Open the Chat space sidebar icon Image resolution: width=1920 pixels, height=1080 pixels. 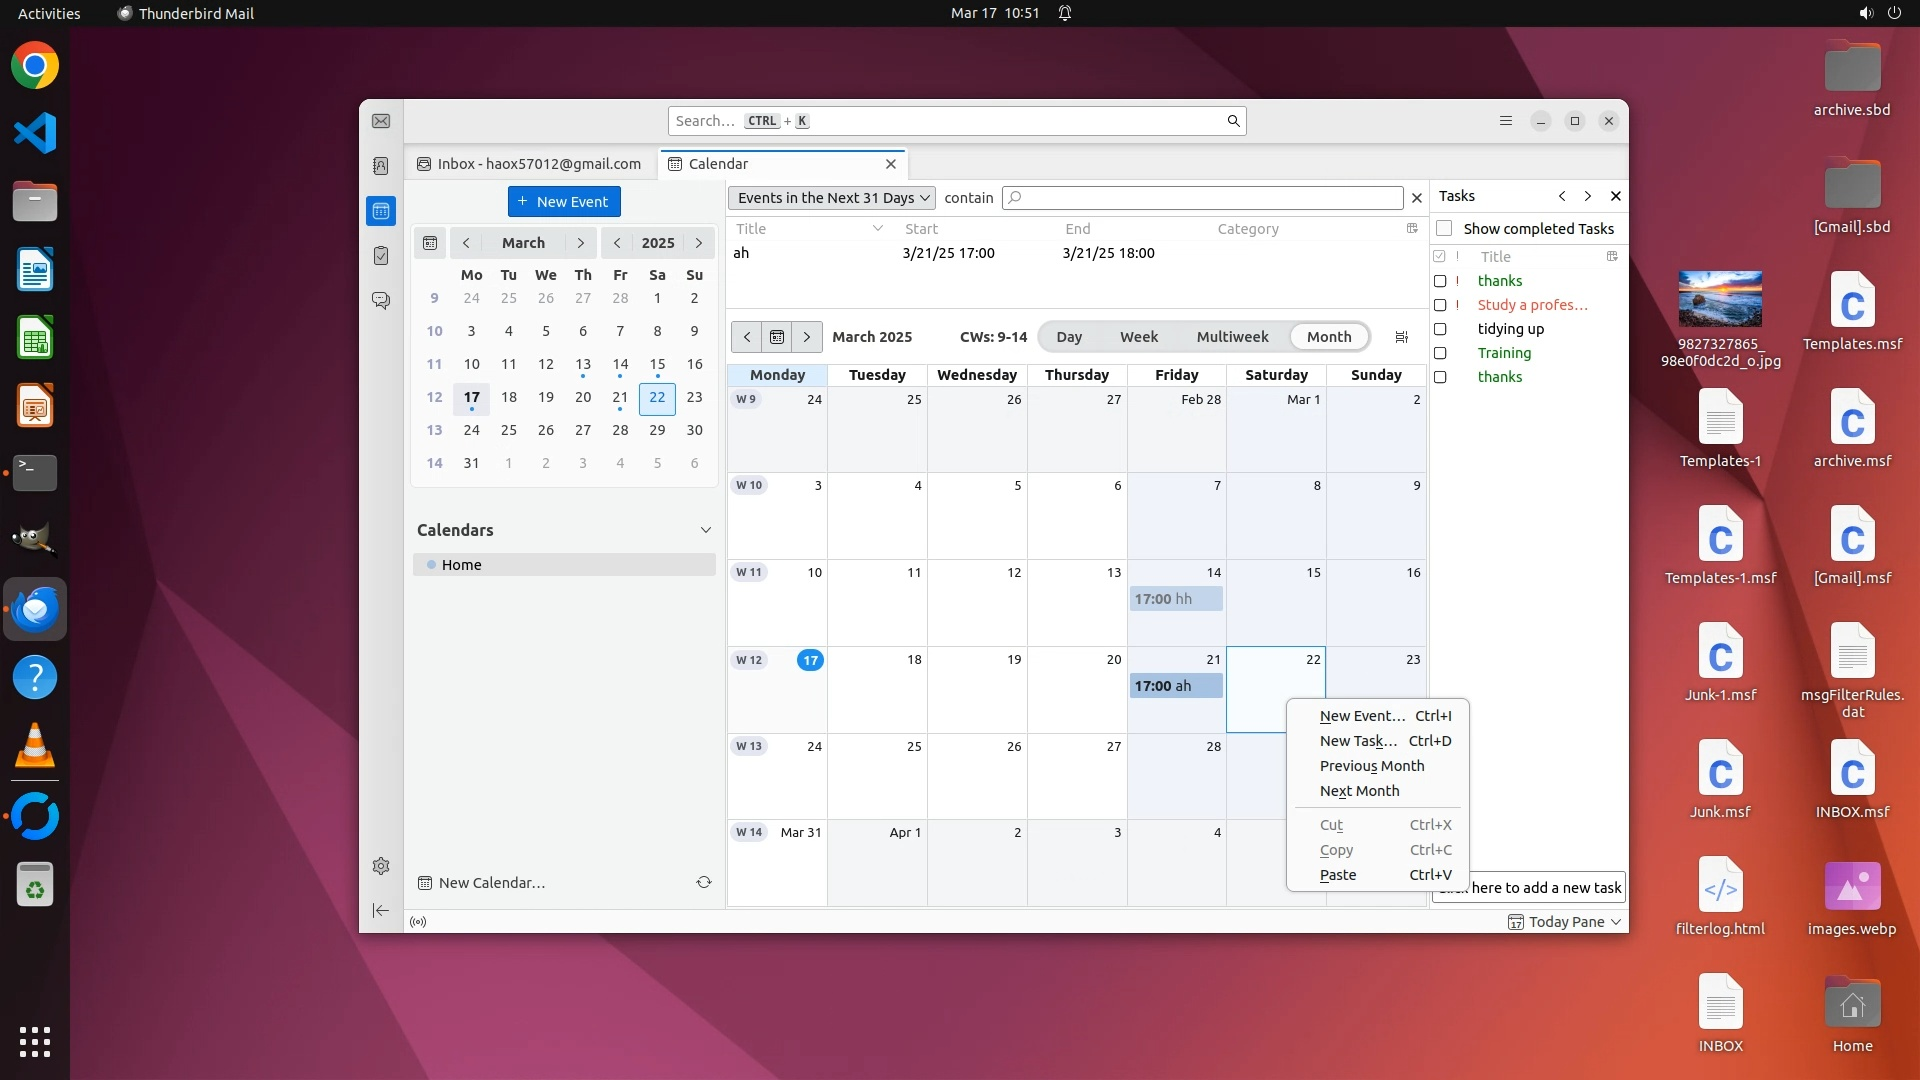(381, 300)
